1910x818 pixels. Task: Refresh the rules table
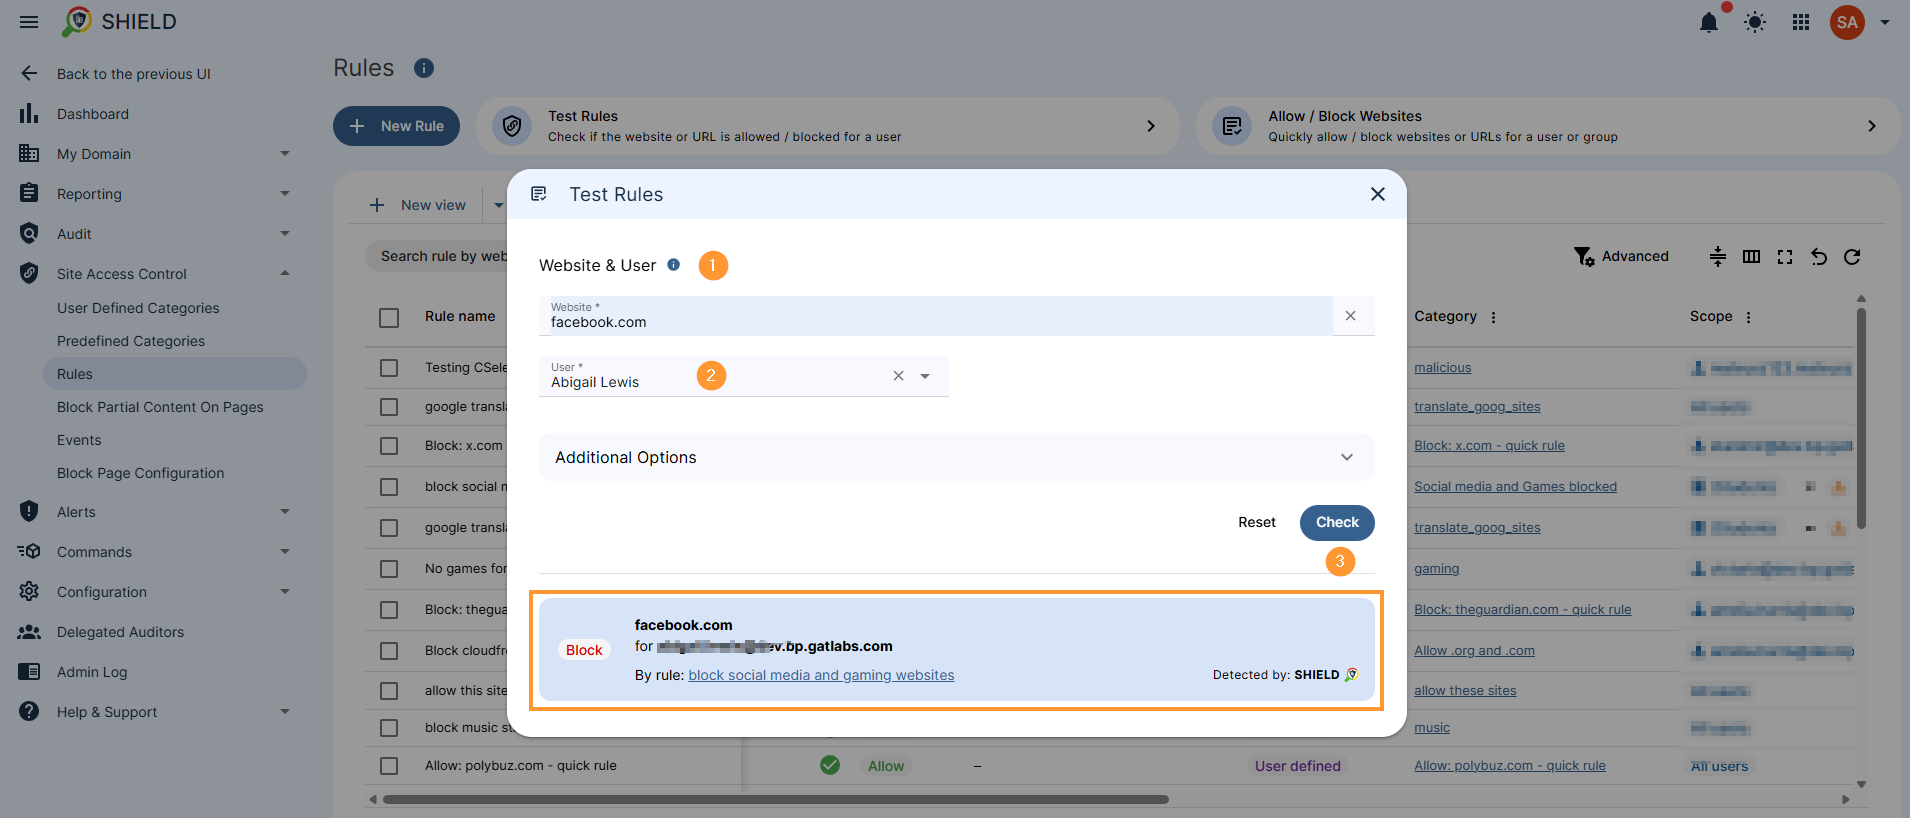[x=1852, y=257]
